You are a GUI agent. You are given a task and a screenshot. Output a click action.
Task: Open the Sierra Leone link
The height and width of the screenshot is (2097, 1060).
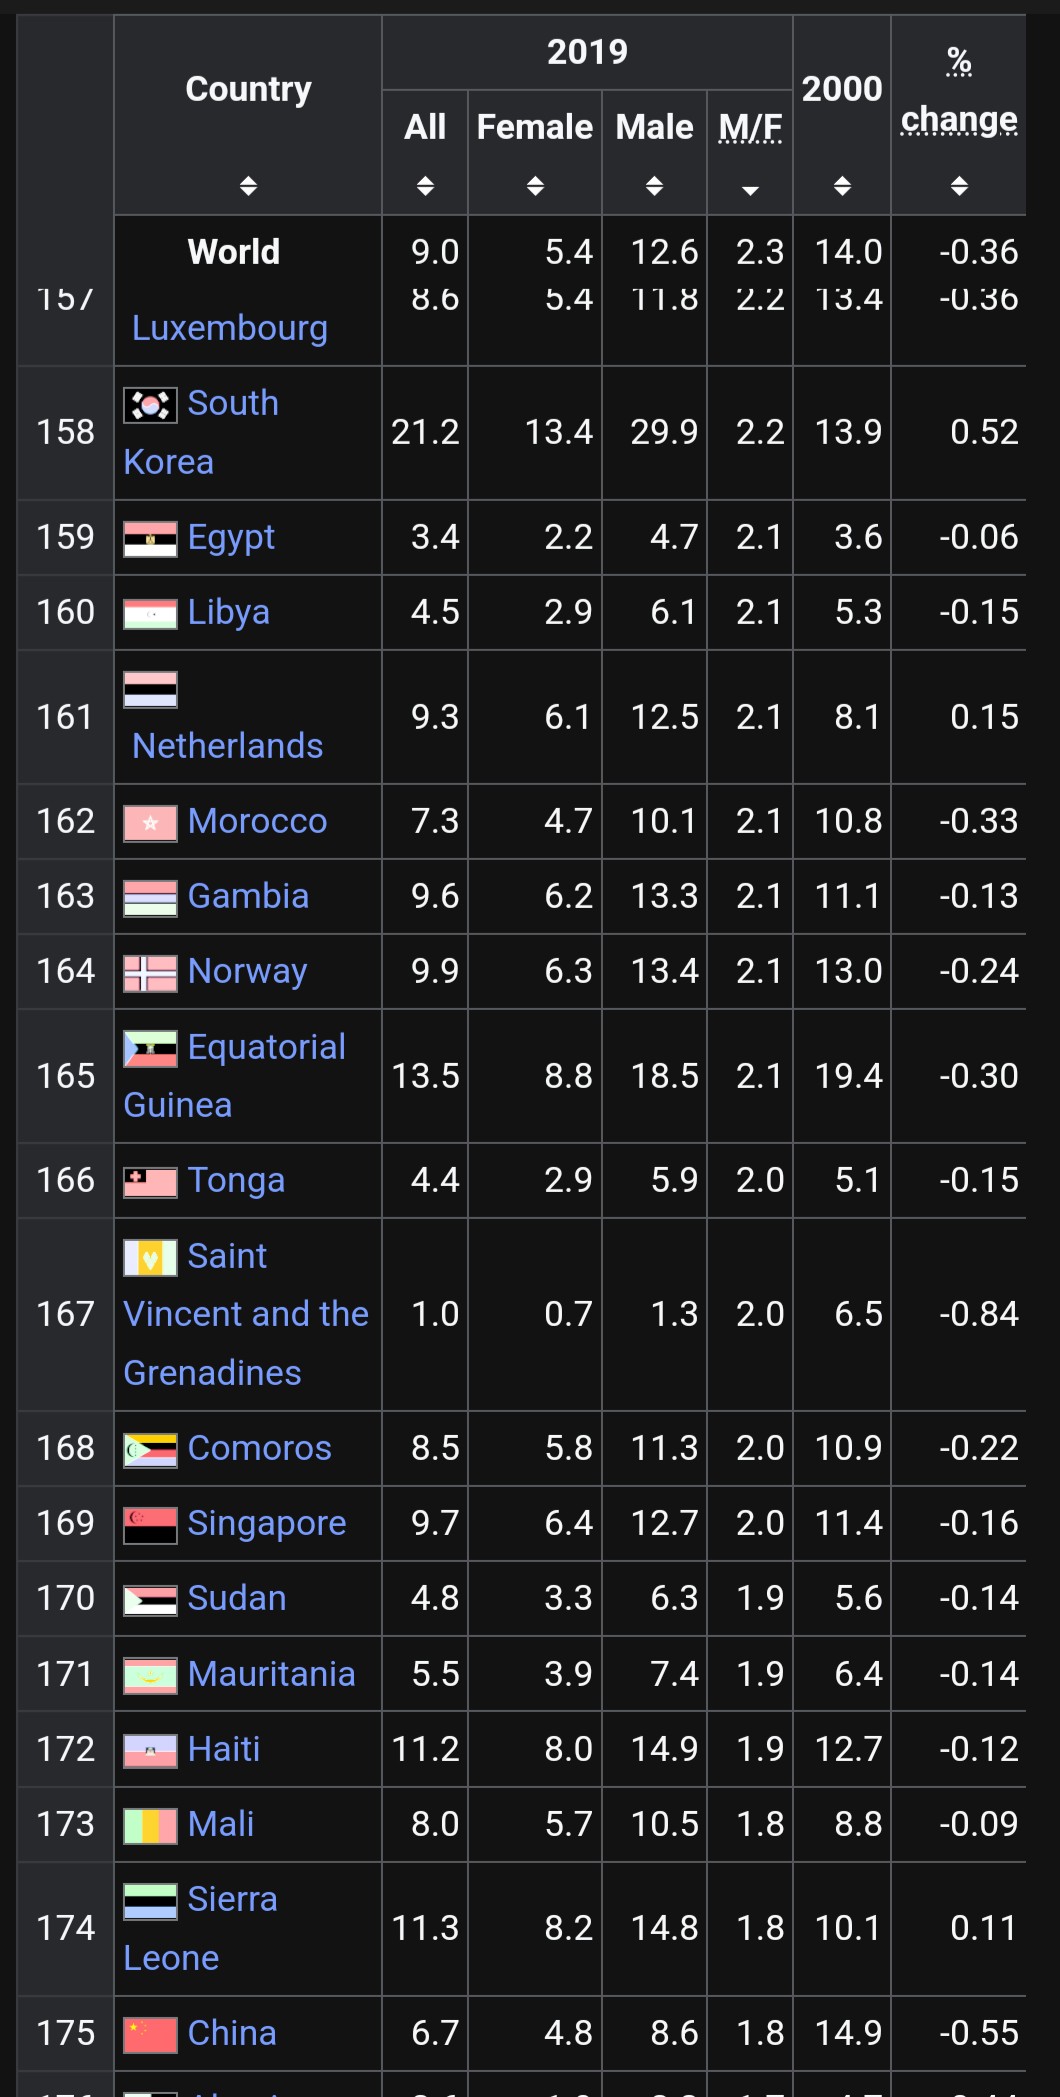point(201,1928)
